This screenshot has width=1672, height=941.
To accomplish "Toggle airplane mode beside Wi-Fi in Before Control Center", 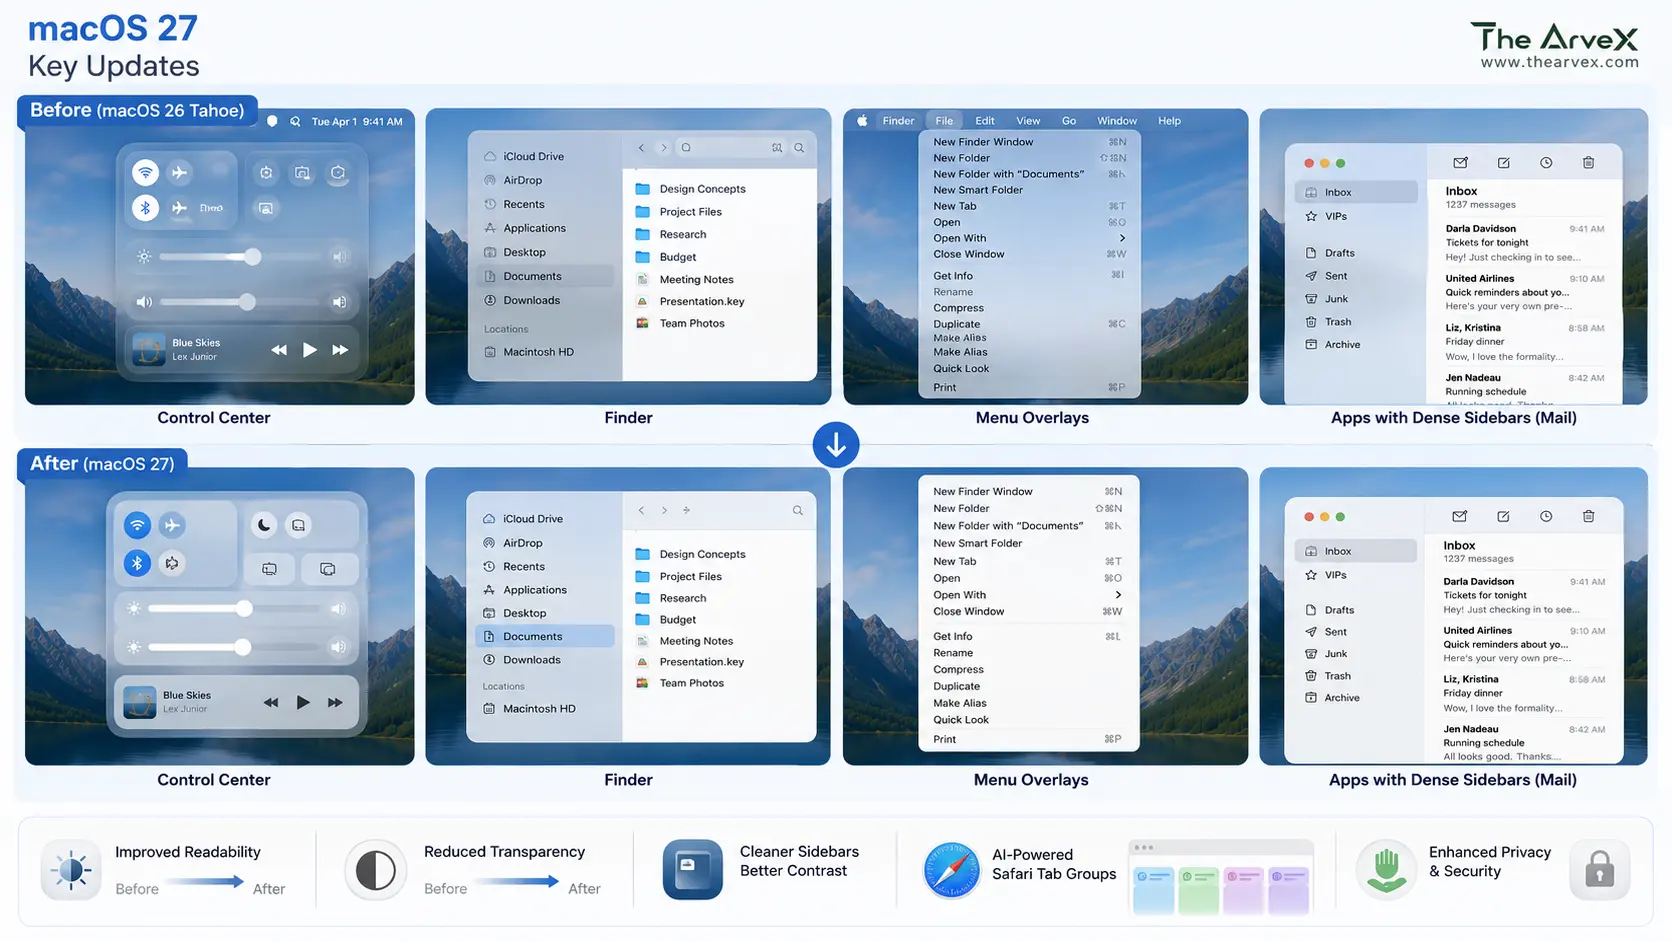I will point(180,173).
